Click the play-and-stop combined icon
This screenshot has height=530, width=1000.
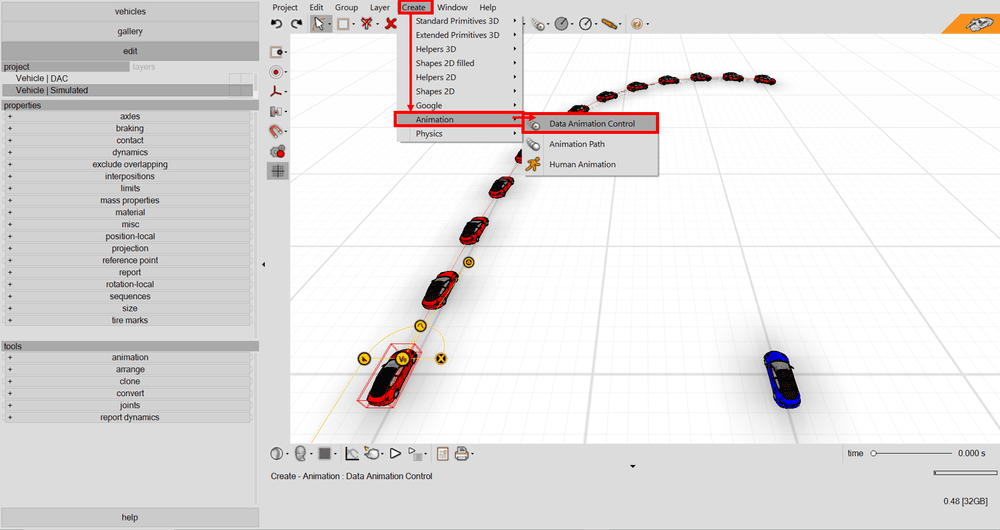(x=416, y=453)
